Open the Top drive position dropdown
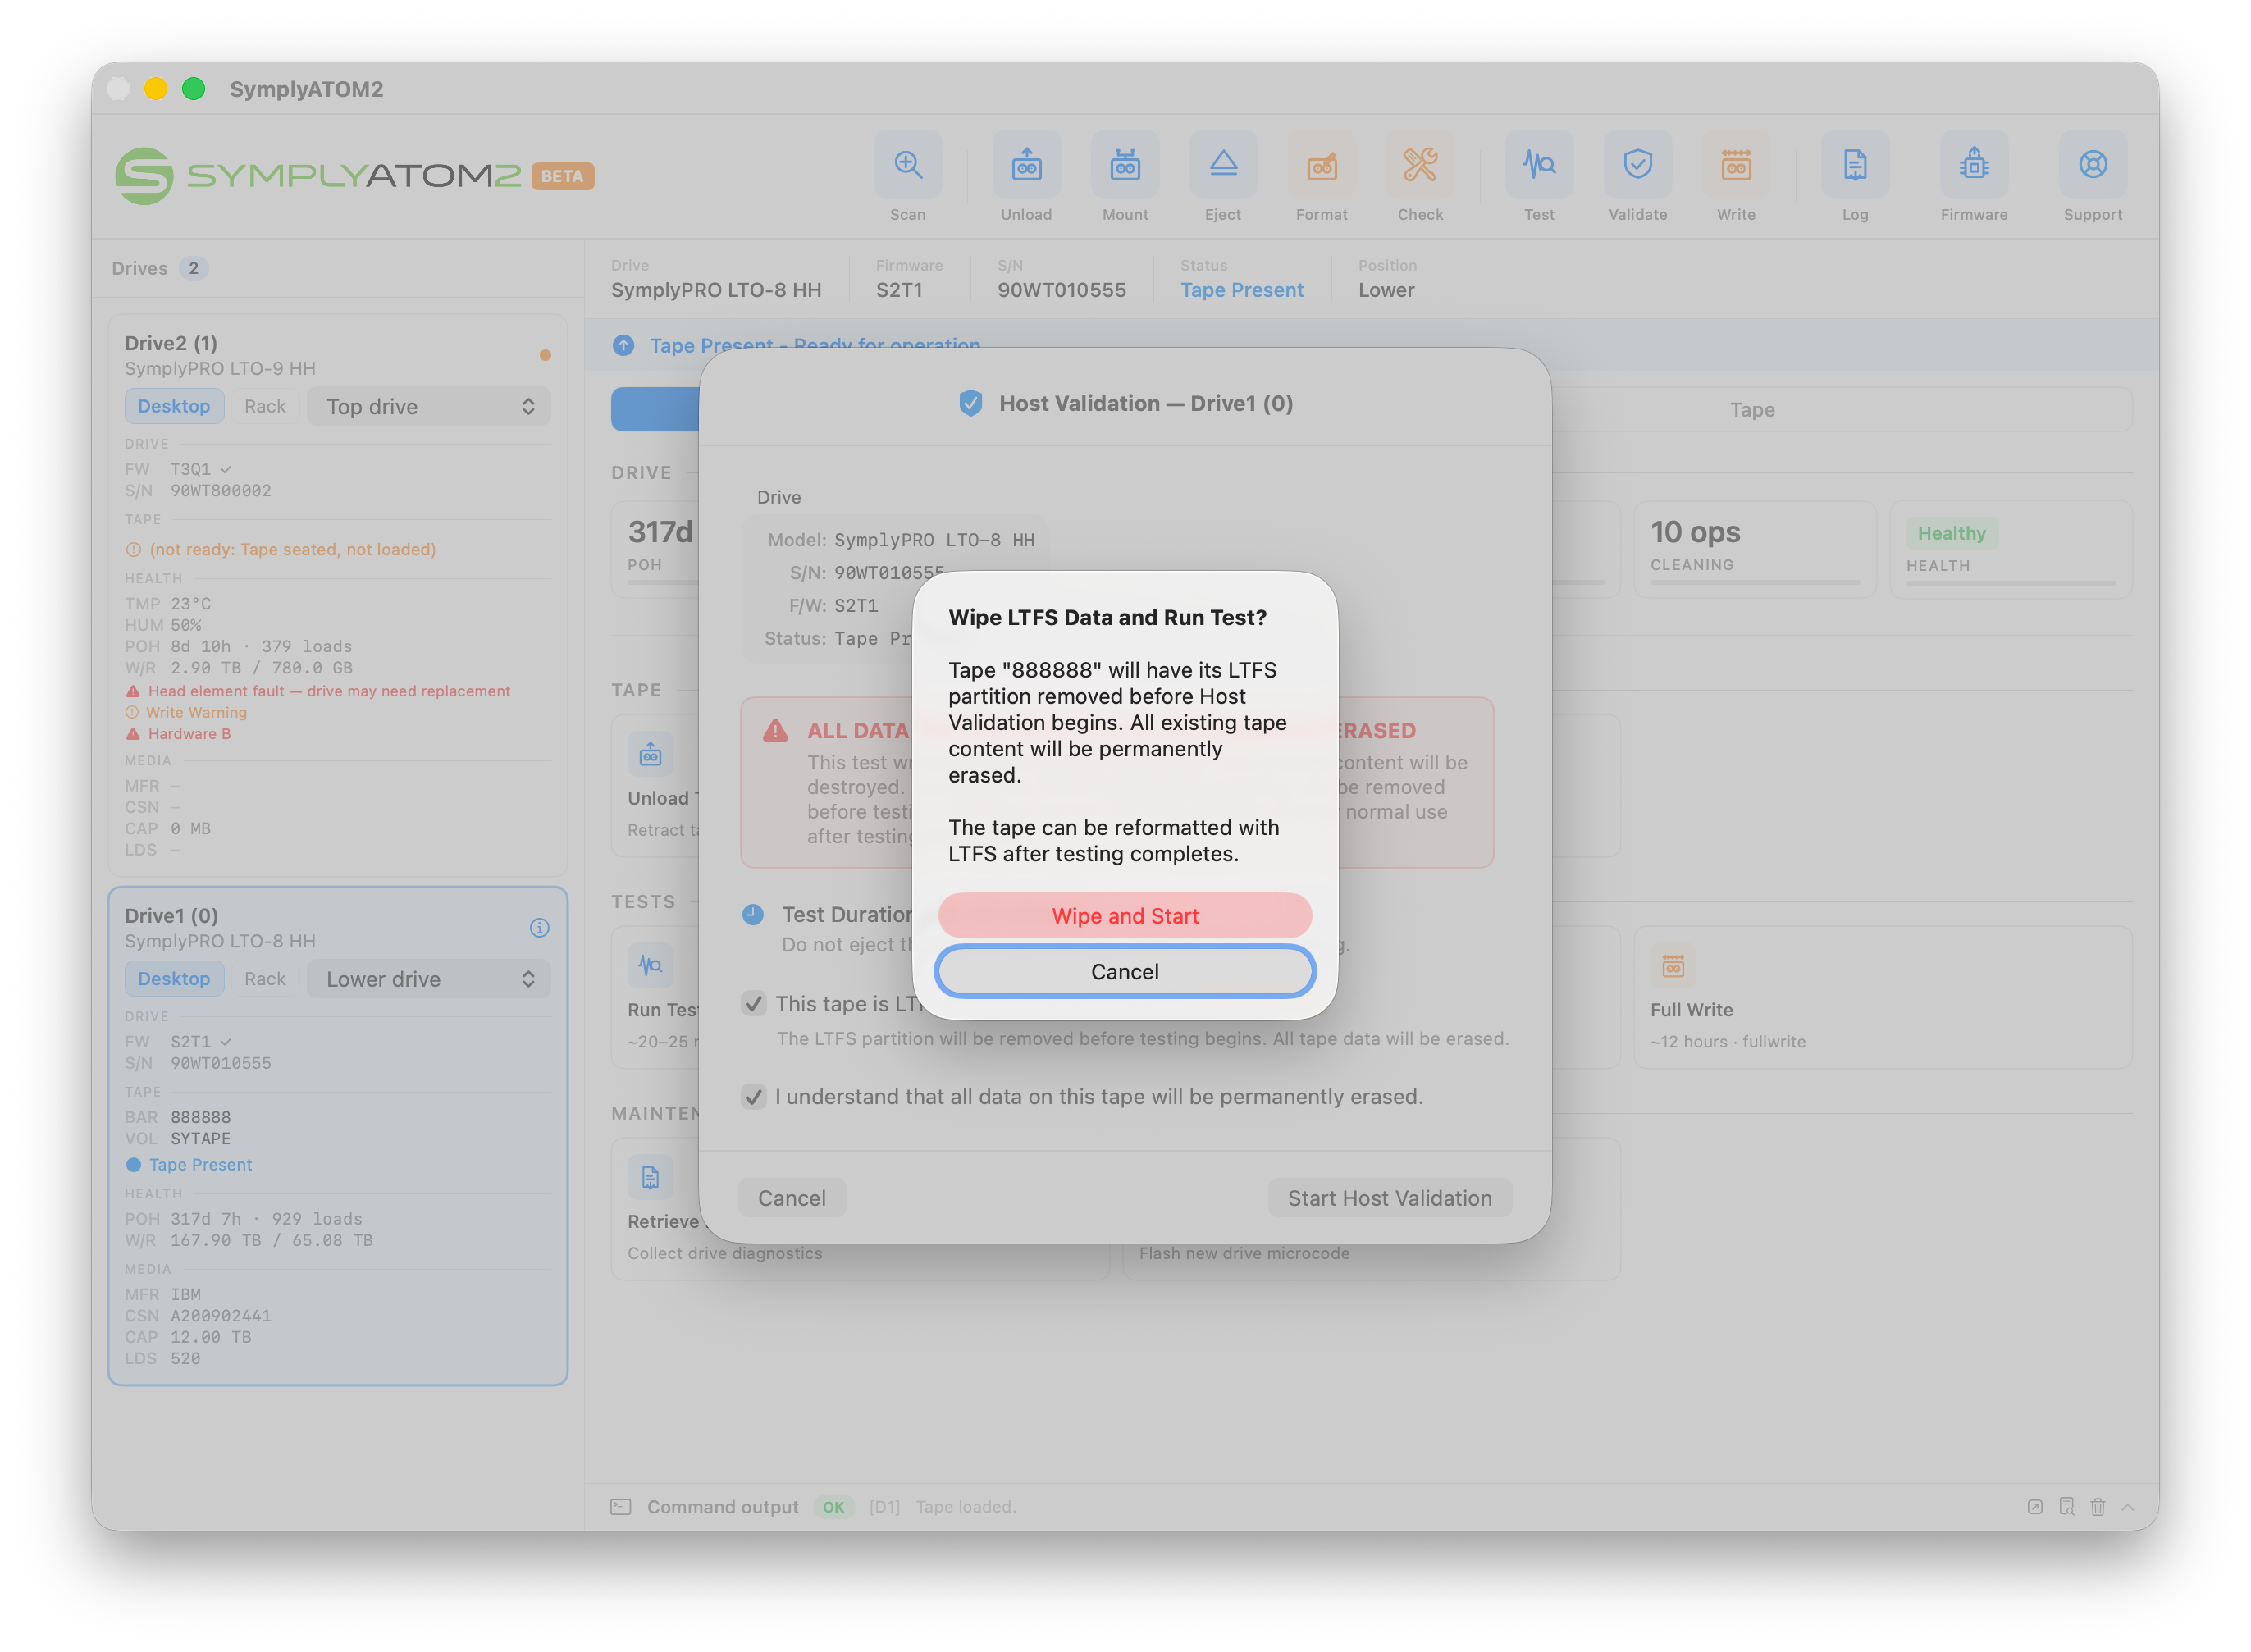The width and height of the screenshot is (2251, 1652). [x=429, y=406]
